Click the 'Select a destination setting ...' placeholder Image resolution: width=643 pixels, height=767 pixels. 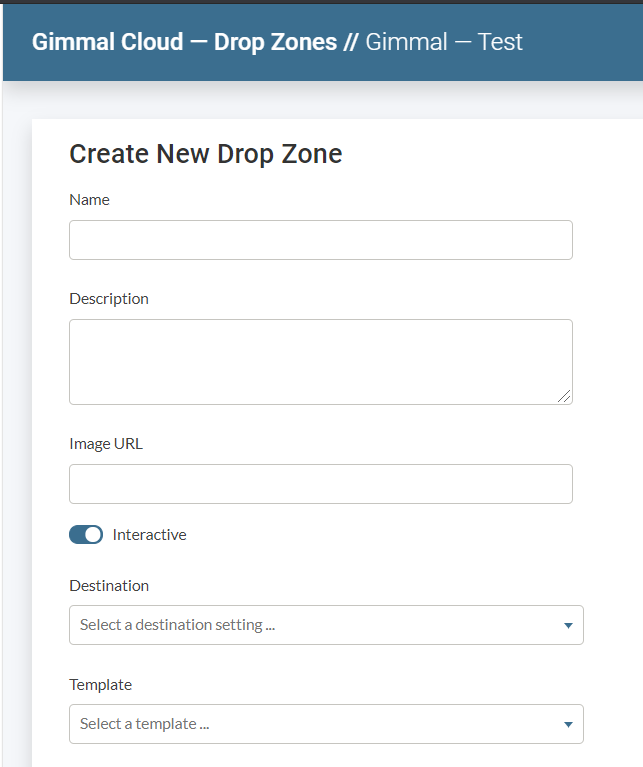click(177, 625)
